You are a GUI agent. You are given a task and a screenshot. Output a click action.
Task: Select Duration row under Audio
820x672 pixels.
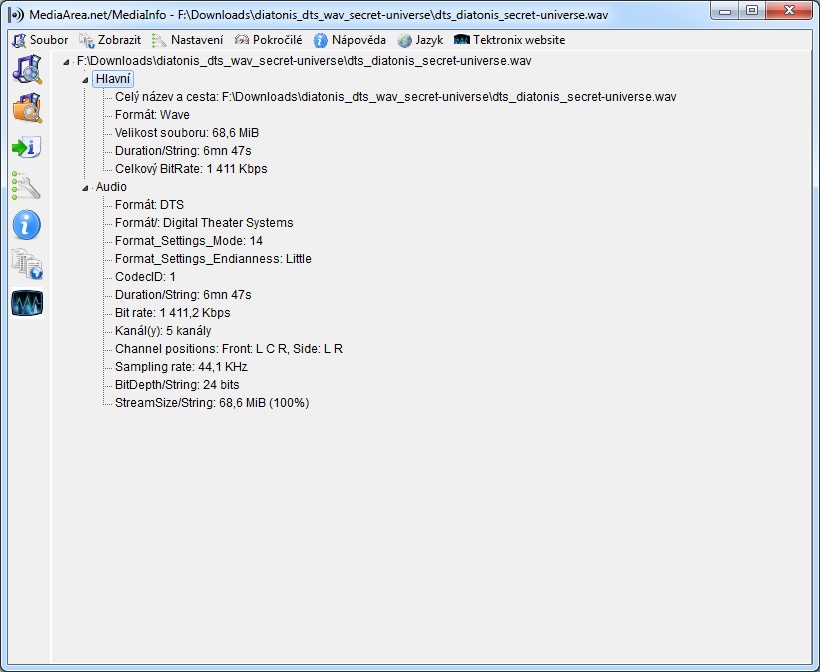(183, 295)
